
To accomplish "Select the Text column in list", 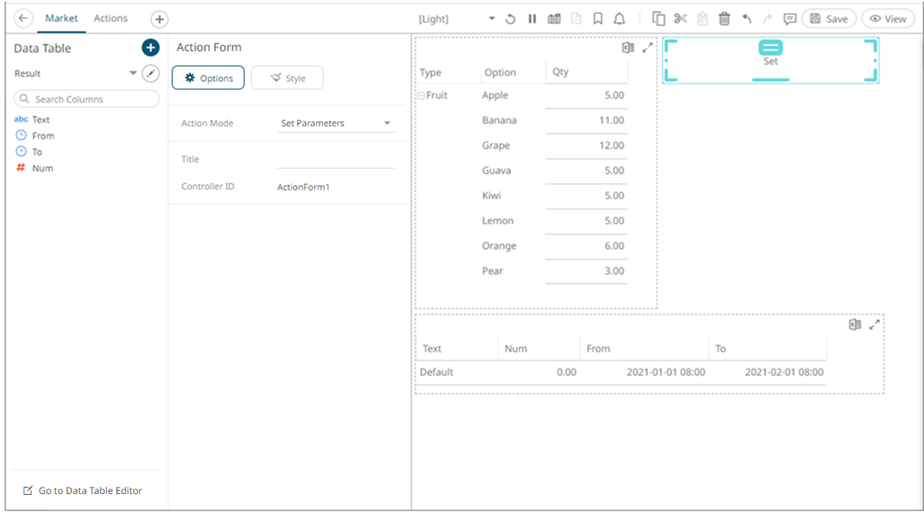I will tap(41, 119).
